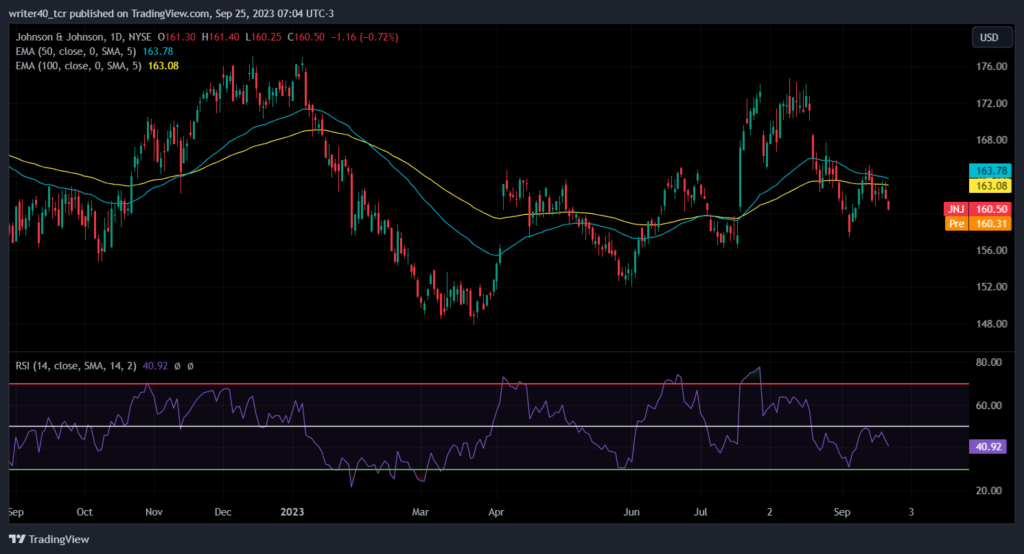Screen dimensions: 1024x554
Task: Click the 20.00 RSI axis label
Action: coord(989,491)
